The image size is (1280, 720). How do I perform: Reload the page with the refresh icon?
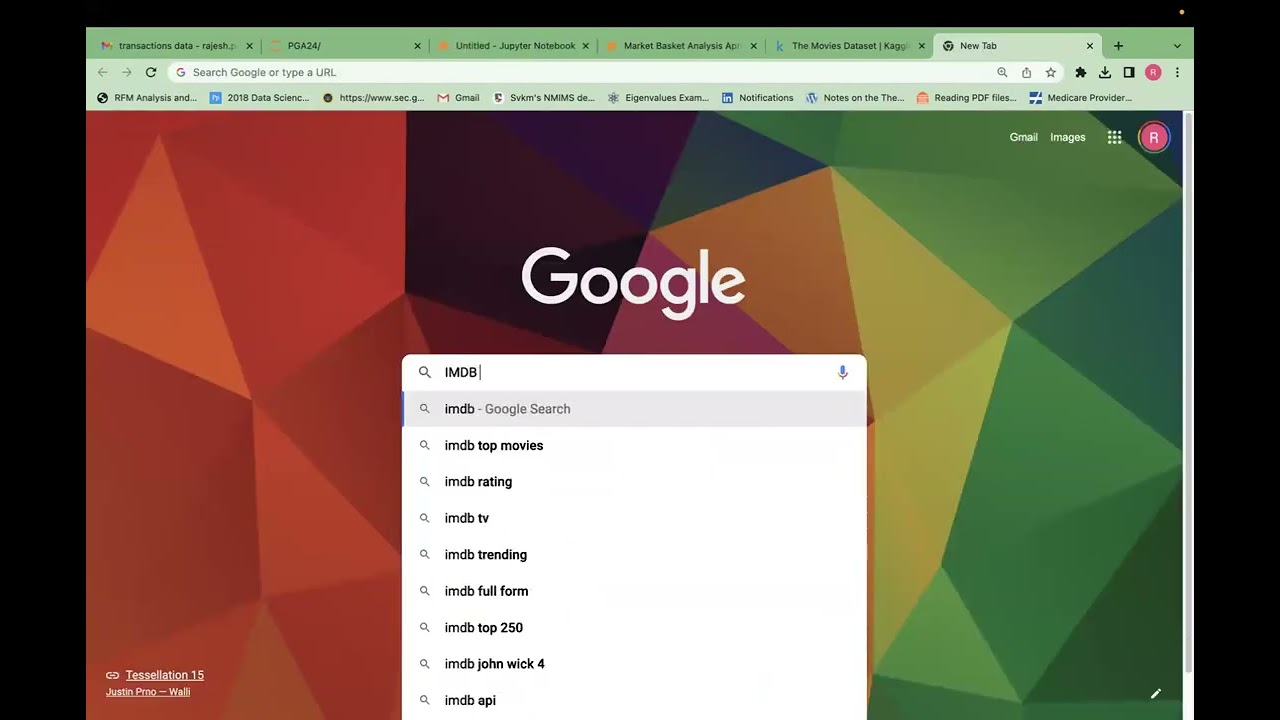tap(151, 72)
